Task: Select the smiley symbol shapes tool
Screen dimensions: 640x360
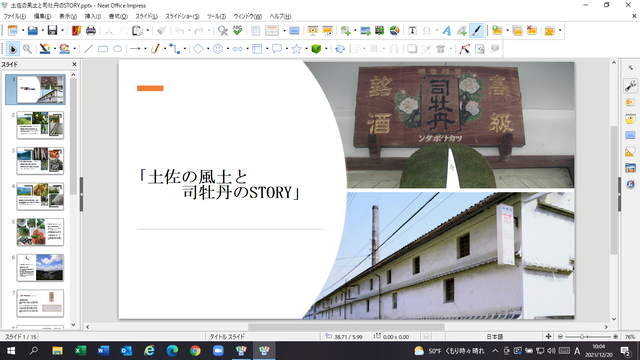Action: [218, 49]
